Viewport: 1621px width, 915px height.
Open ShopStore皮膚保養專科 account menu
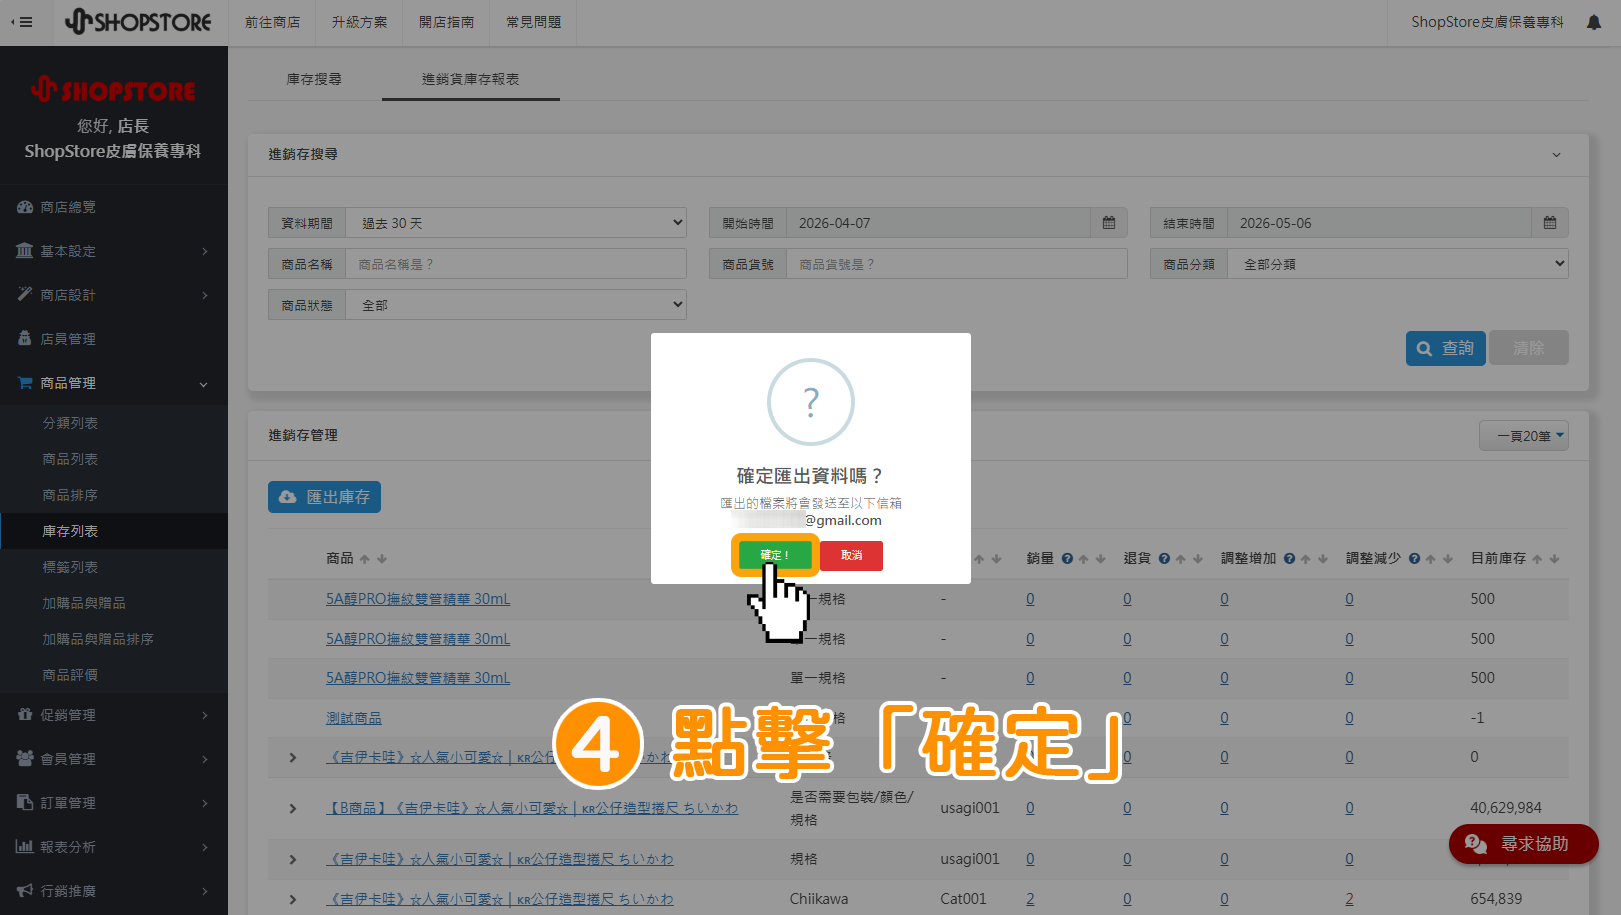tap(1487, 22)
